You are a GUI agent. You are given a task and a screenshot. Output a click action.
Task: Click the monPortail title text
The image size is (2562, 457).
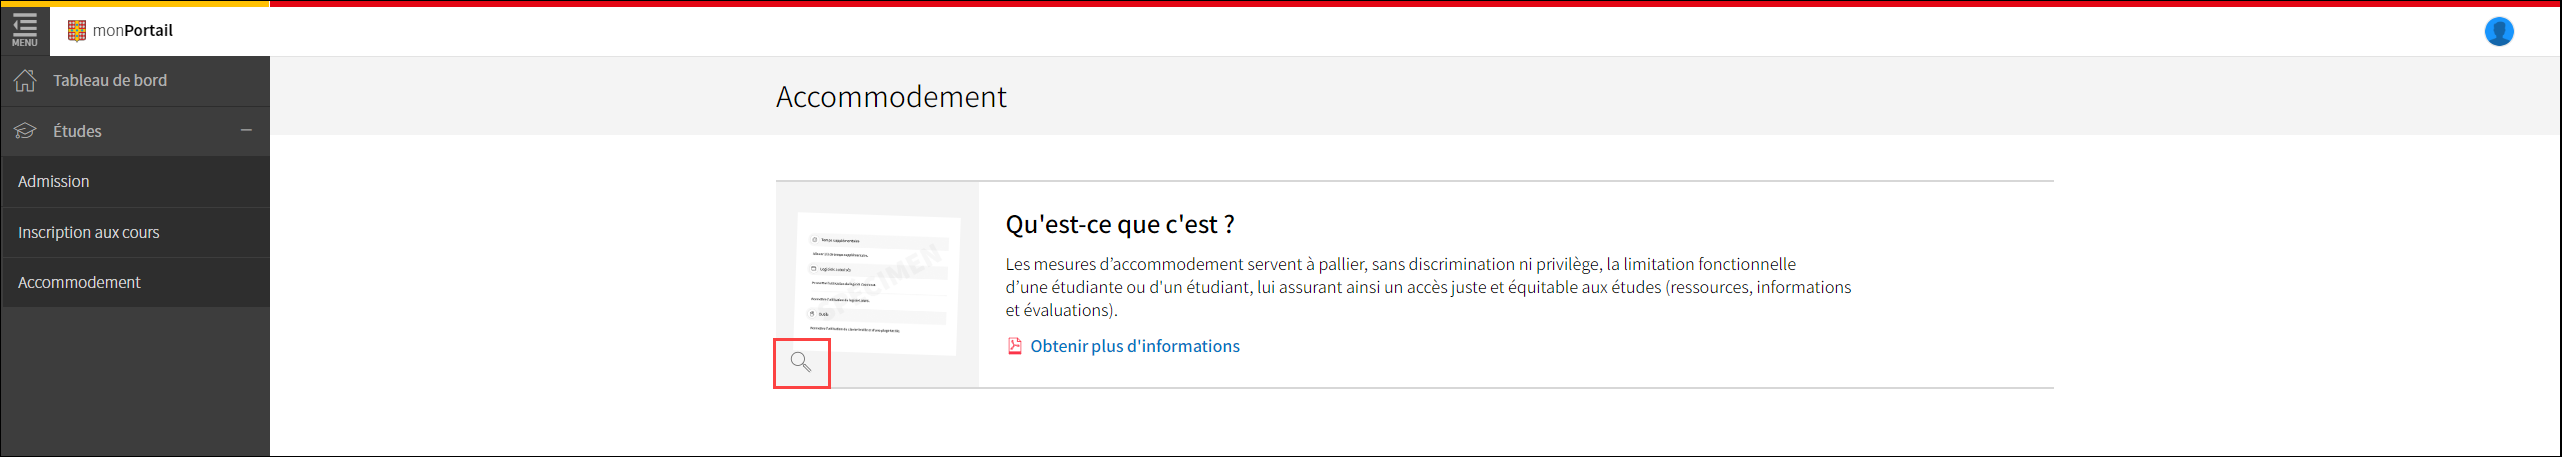(x=133, y=31)
